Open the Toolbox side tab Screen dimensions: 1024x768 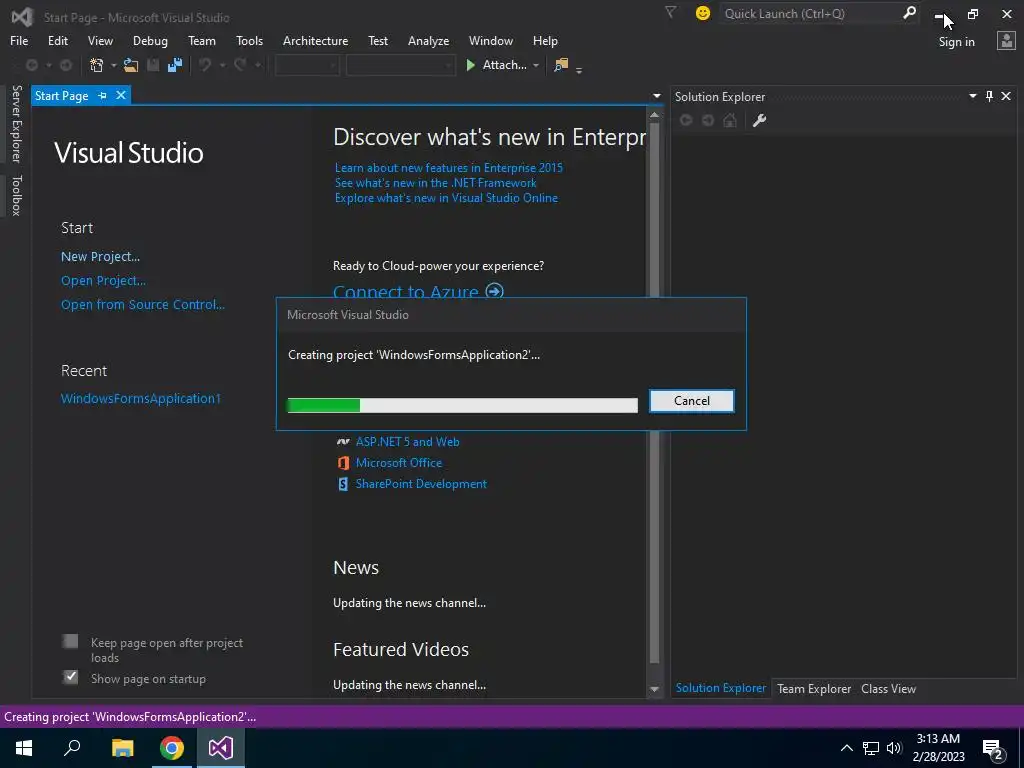[16, 195]
